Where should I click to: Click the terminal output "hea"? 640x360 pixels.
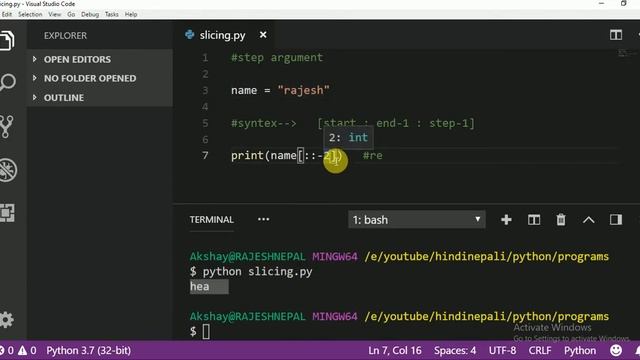pyautogui.click(x=200, y=287)
